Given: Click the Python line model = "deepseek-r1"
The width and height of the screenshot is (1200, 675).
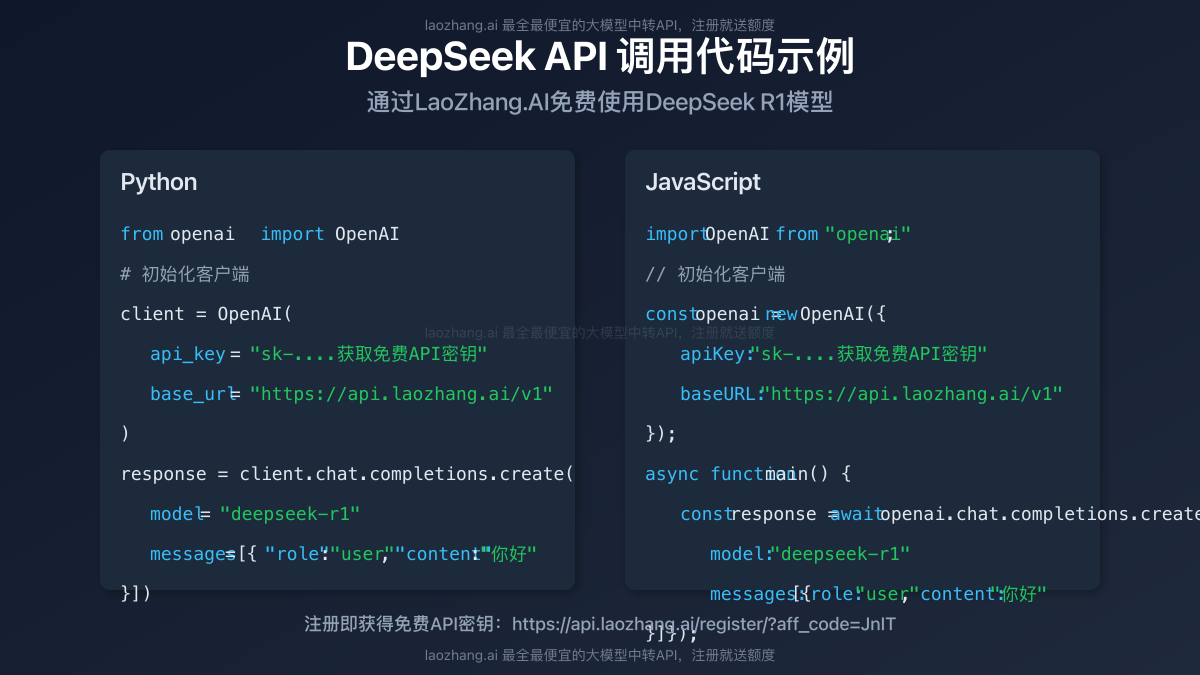Looking at the screenshot, I should [255, 514].
